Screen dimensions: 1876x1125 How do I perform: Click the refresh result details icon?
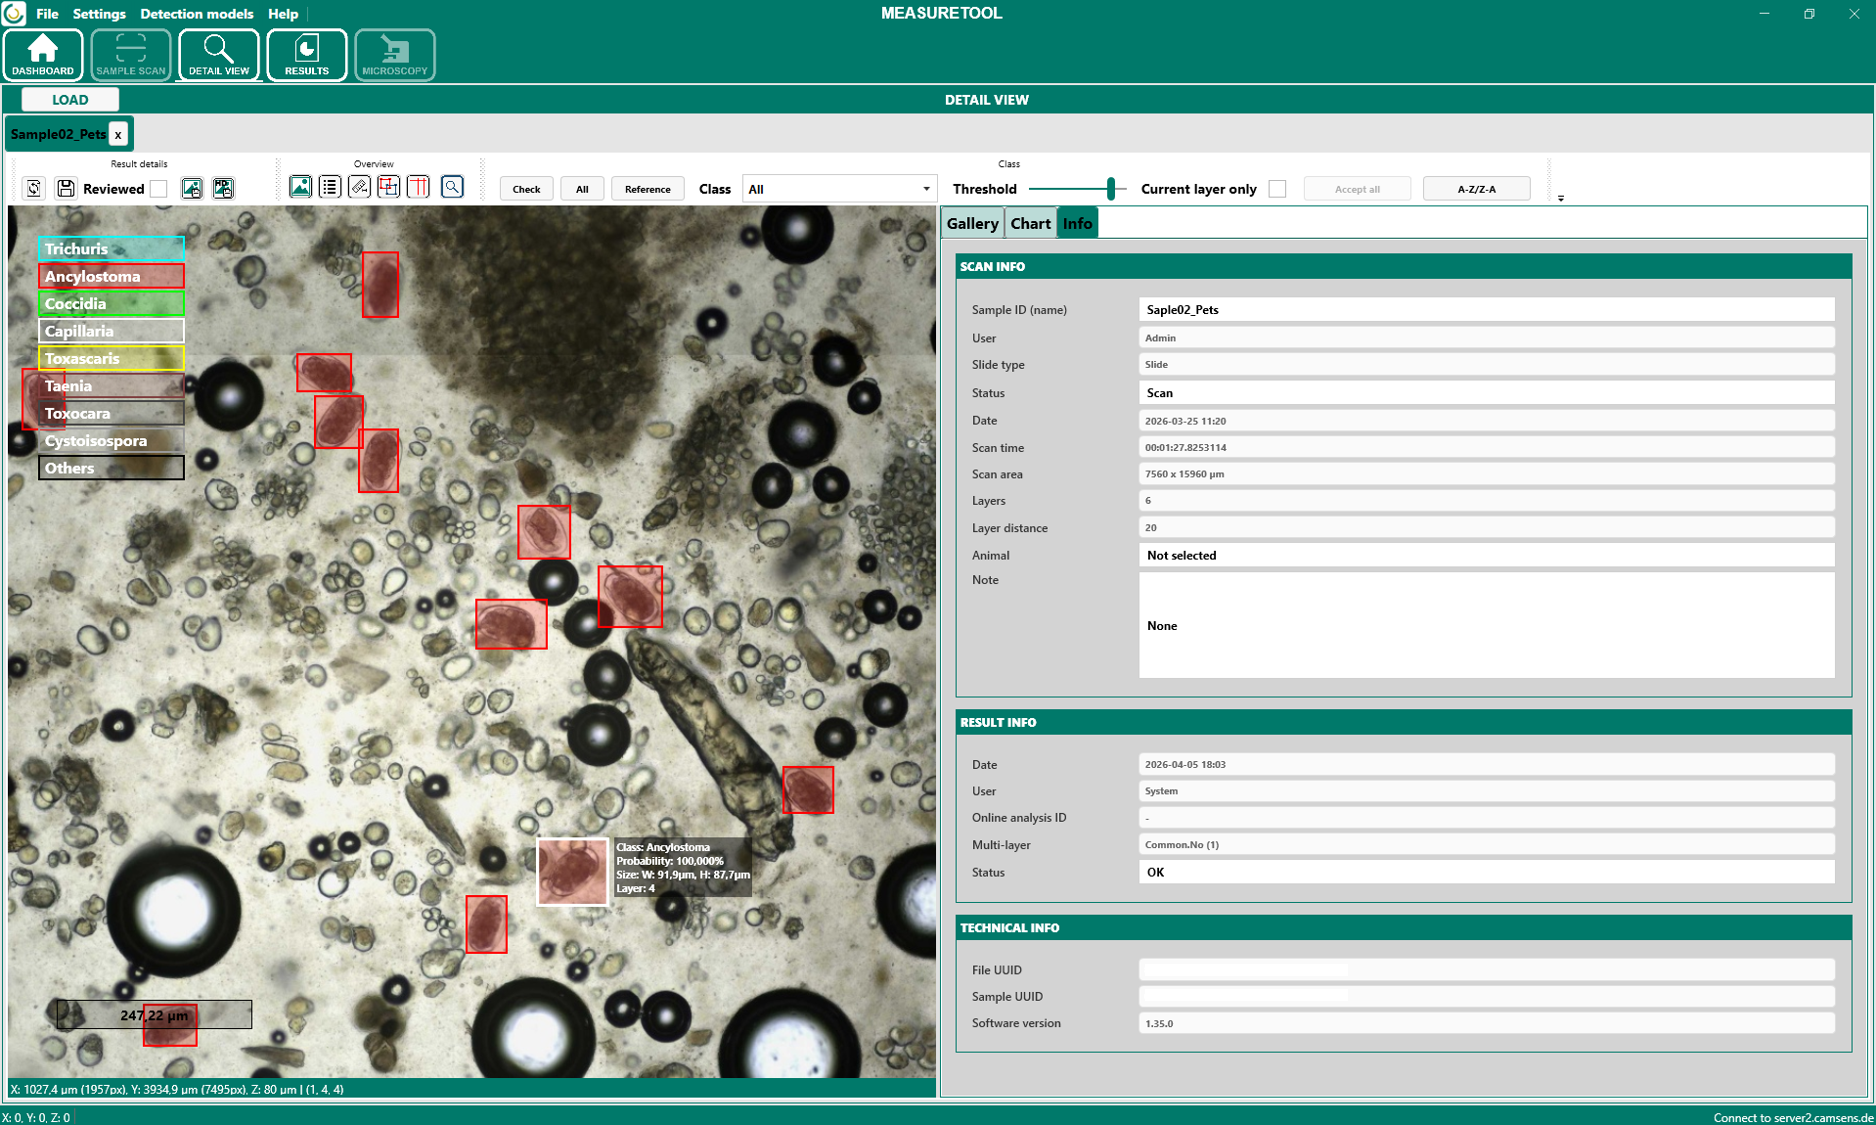pos(34,188)
